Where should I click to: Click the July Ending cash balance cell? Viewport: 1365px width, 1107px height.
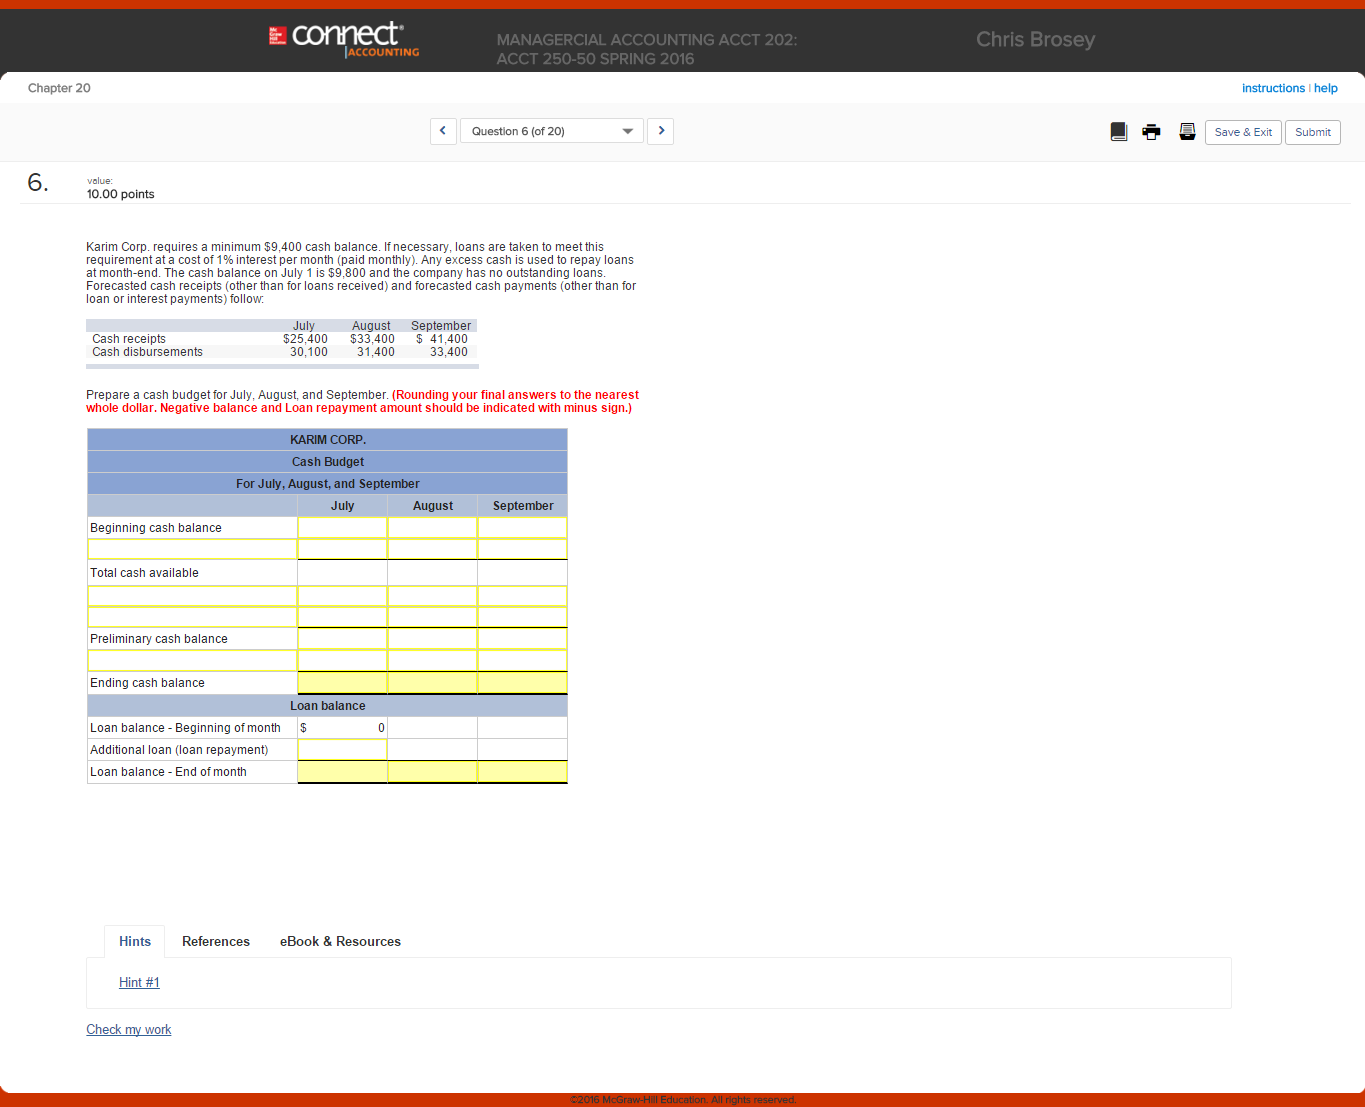coord(342,683)
